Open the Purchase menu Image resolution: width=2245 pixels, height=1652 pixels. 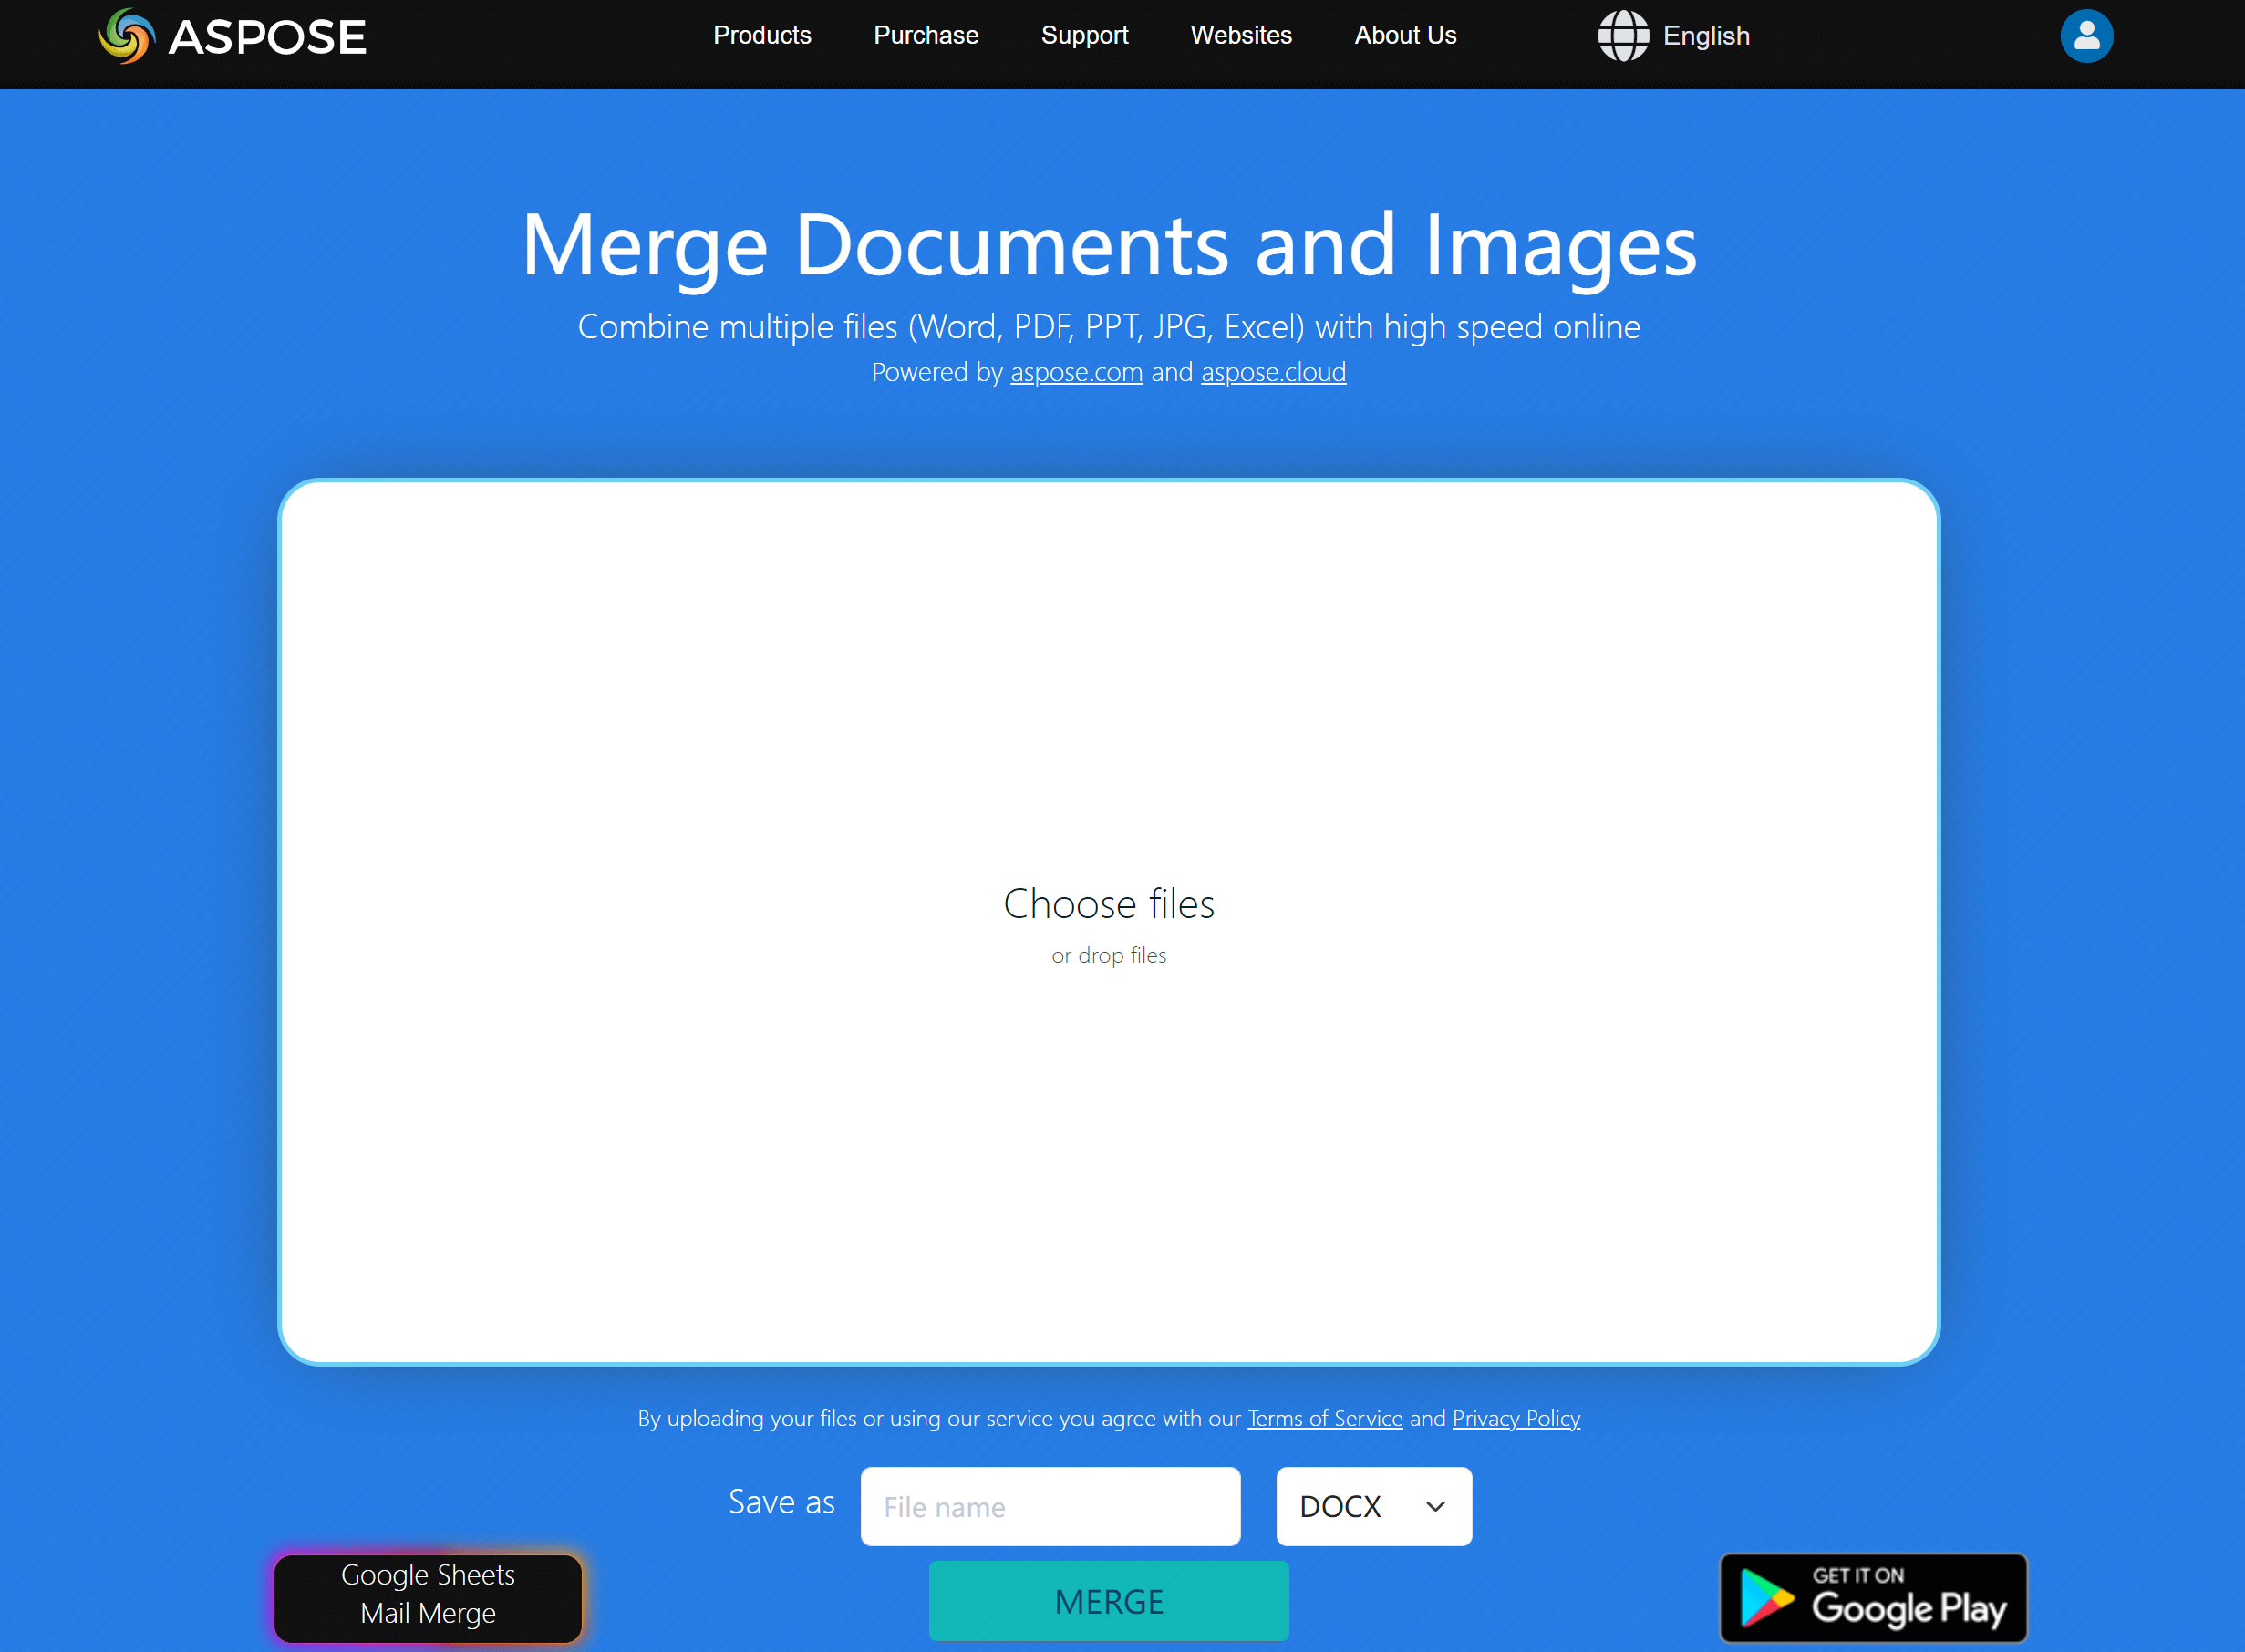(926, 36)
